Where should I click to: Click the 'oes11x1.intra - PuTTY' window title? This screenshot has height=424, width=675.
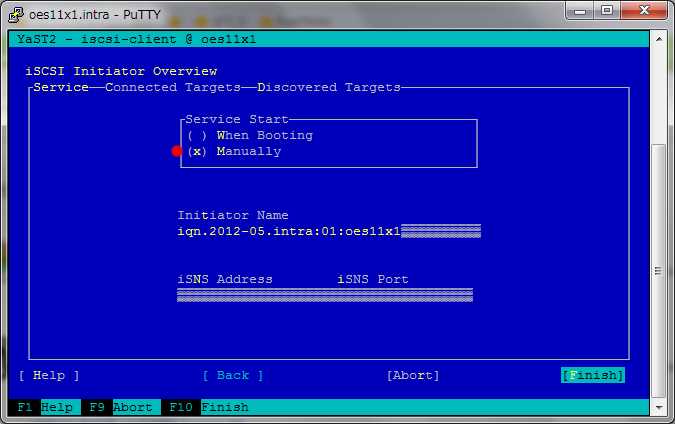95,15
